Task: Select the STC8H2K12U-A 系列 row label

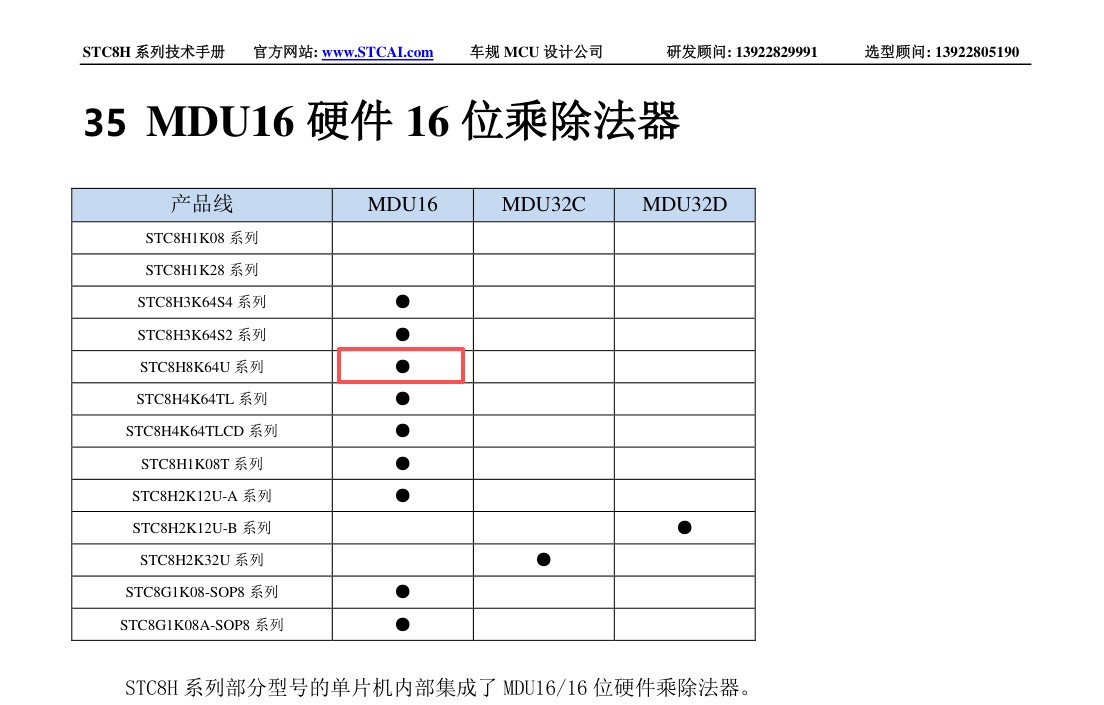Action: click(x=202, y=496)
